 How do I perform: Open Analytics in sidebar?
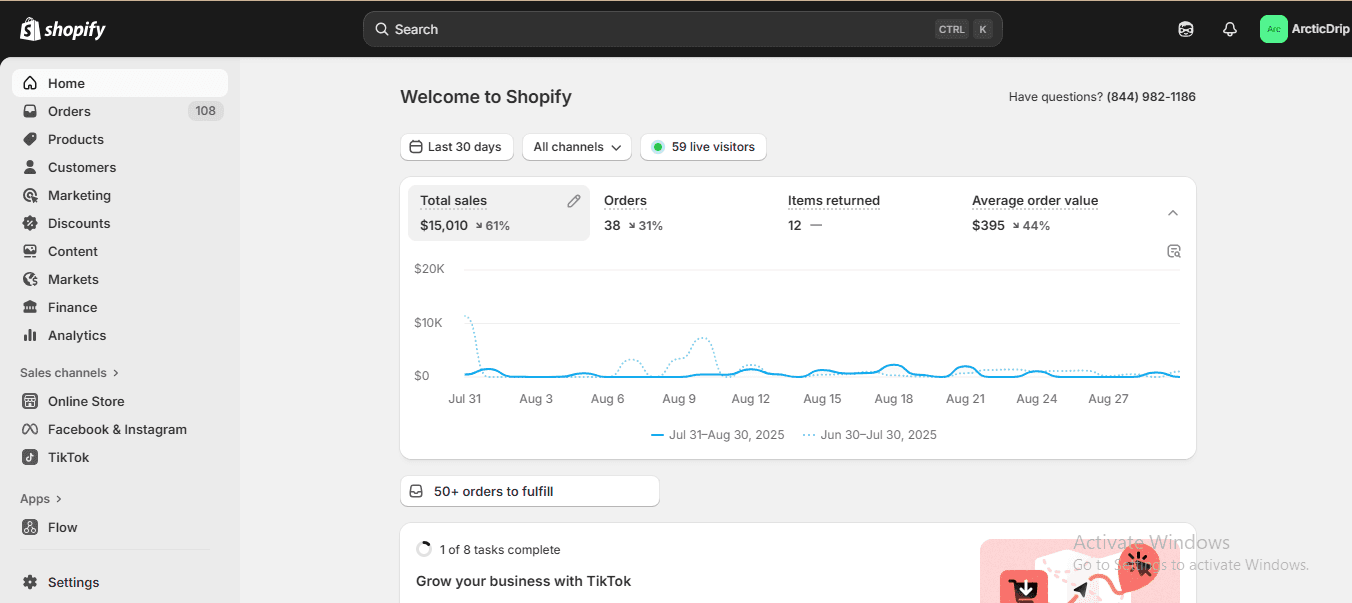coord(120,335)
